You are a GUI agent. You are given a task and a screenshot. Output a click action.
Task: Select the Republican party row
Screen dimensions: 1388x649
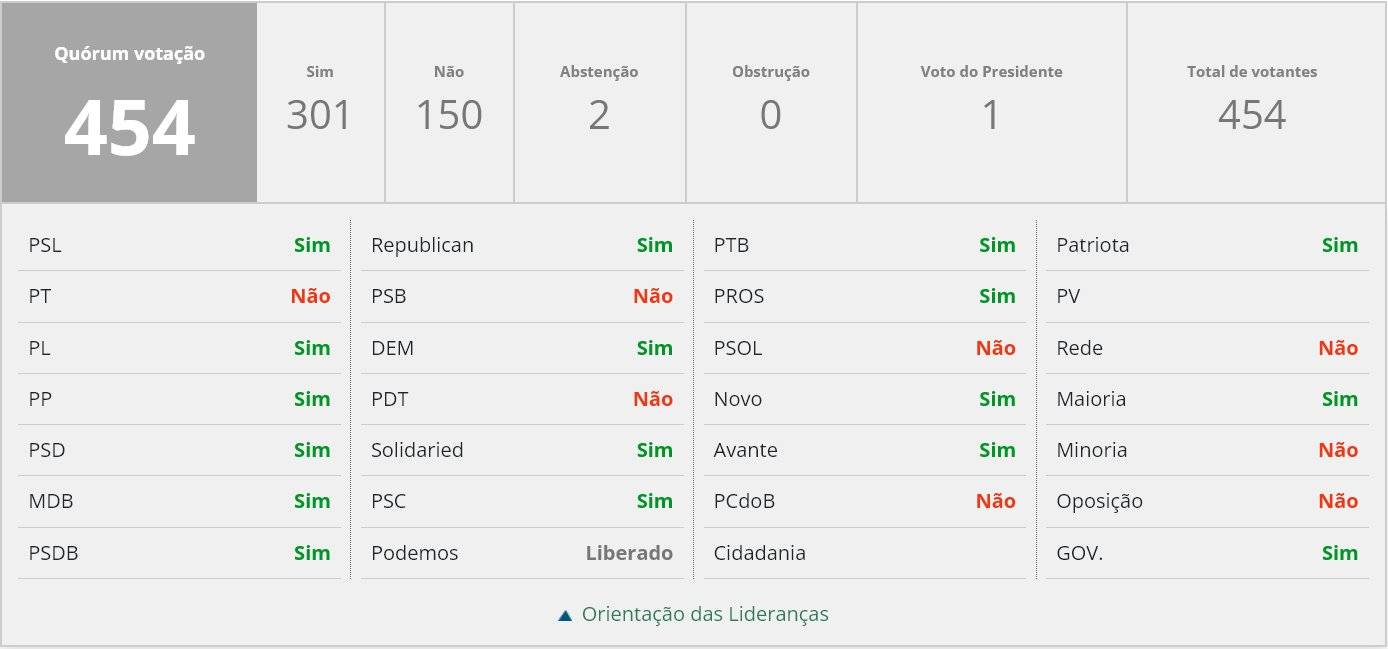coord(521,245)
